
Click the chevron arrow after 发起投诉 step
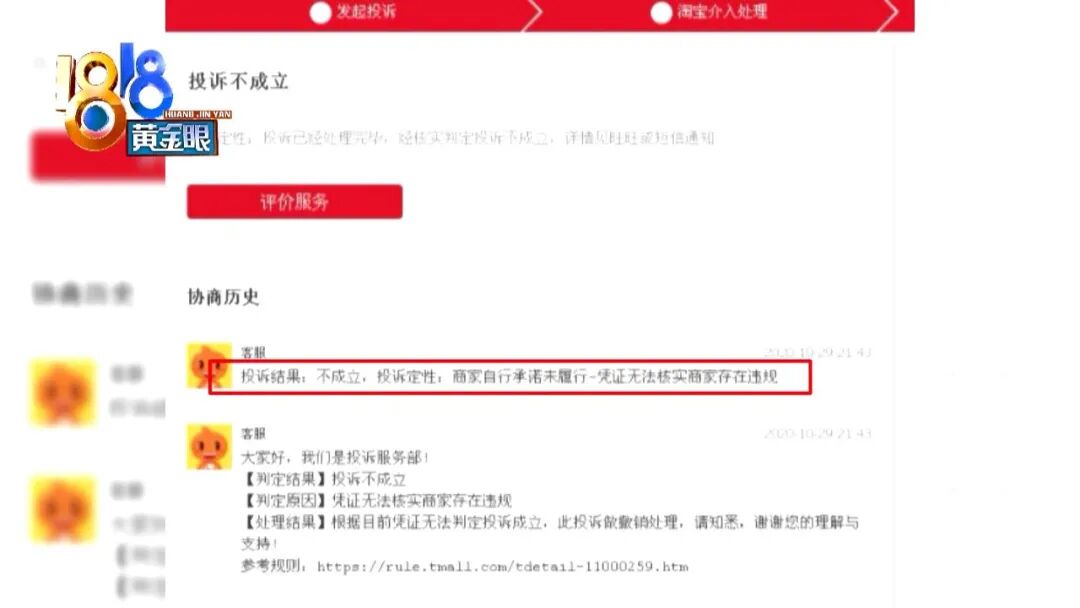click(532, 14)
